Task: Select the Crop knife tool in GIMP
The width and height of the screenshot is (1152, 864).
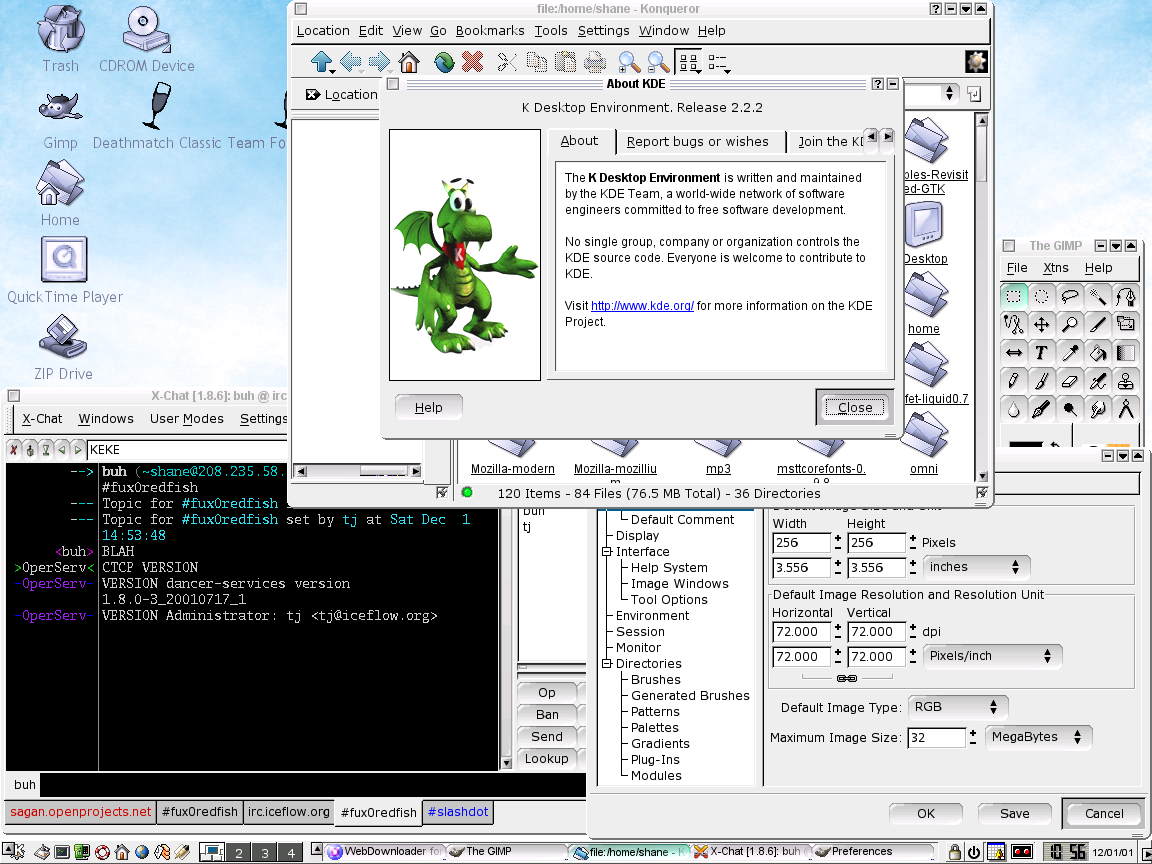Action: (x=1098, y=325)
